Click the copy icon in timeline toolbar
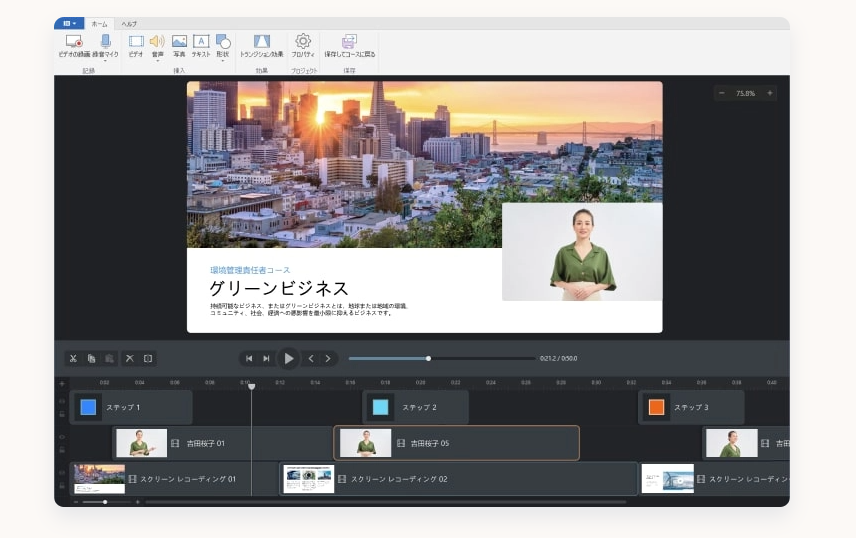Viewport: 856px width, 538px height. 92,358
